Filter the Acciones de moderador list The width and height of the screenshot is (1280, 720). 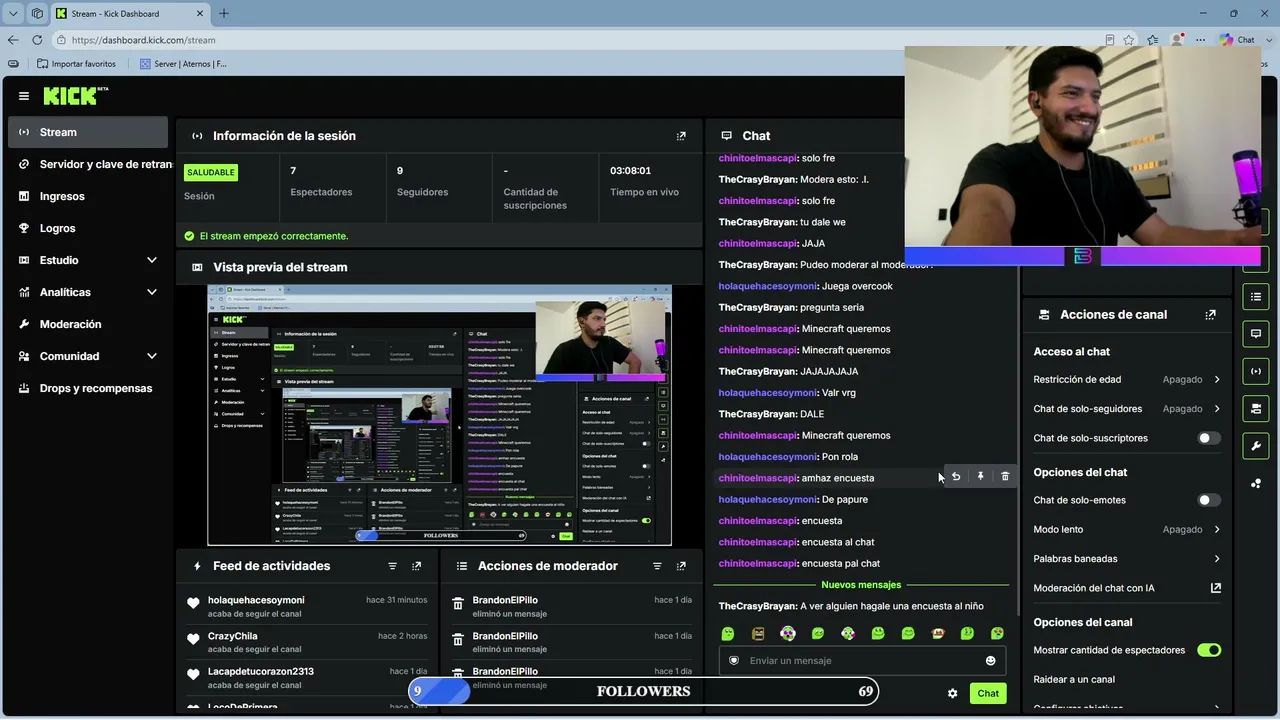[x=657, y=566]
